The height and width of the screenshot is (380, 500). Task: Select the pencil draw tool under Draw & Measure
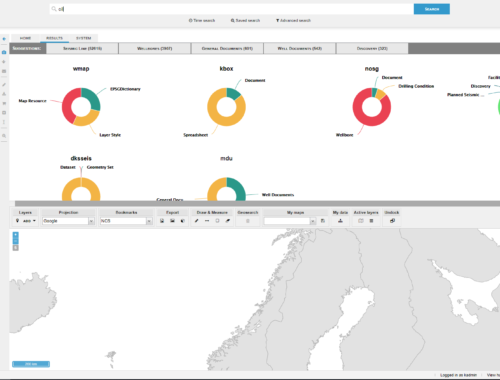[197, 221]
